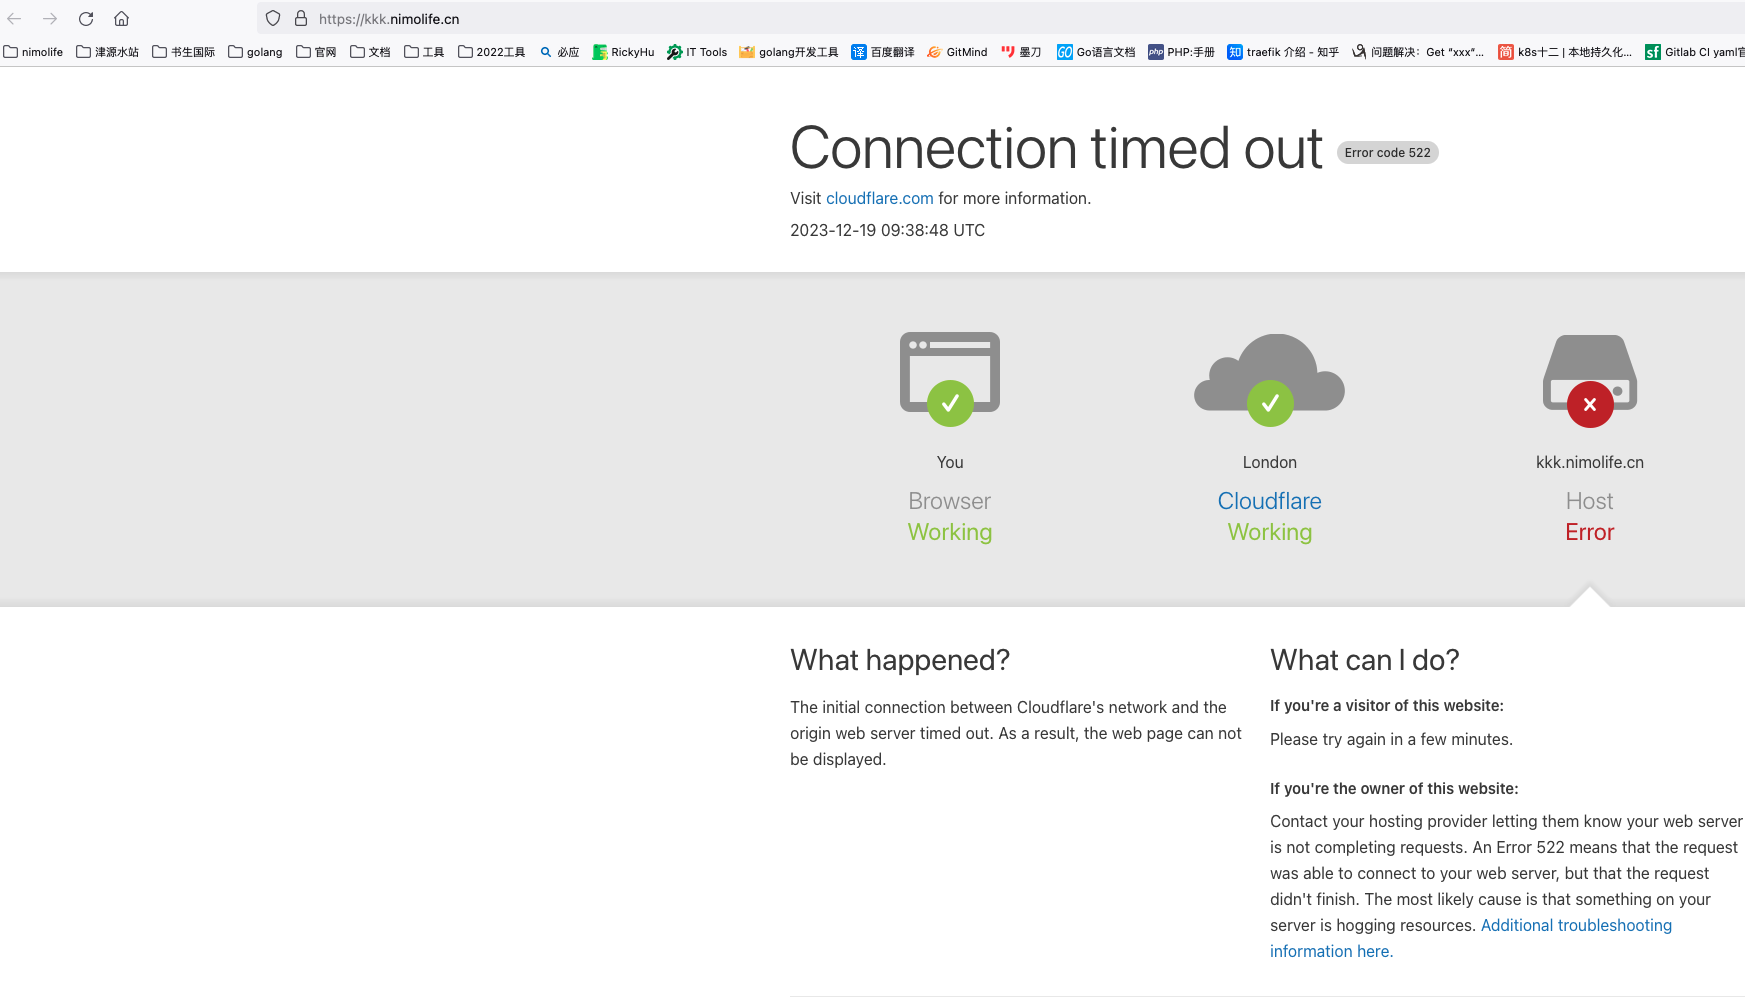Expand the golang bookmark folder

(x=255, y=52)
